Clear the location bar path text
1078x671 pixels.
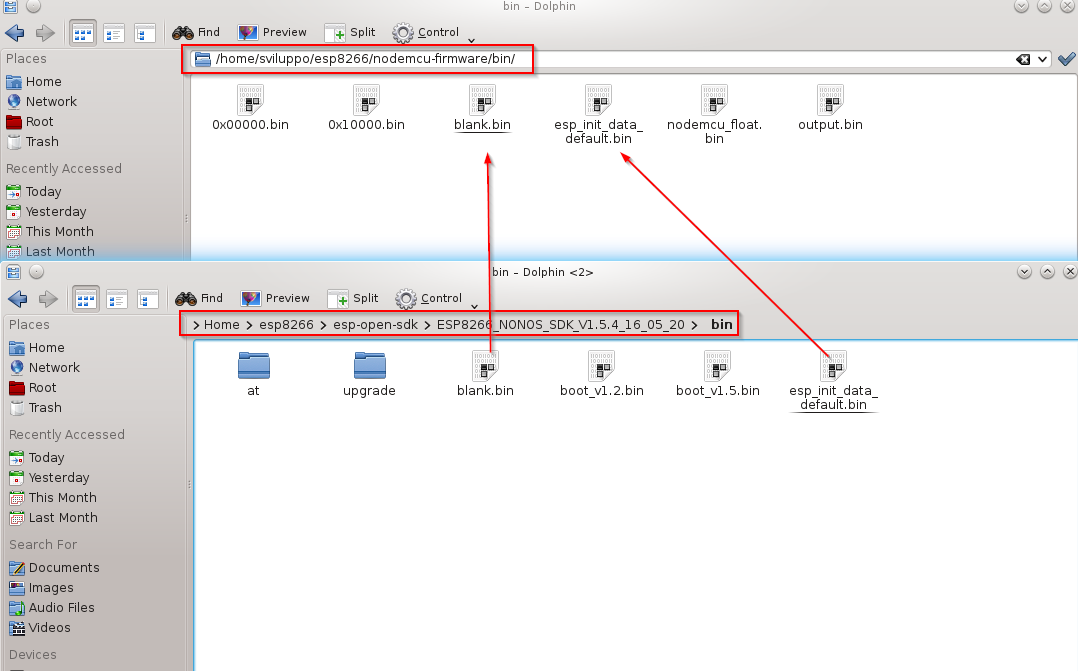coord(1023,60)
